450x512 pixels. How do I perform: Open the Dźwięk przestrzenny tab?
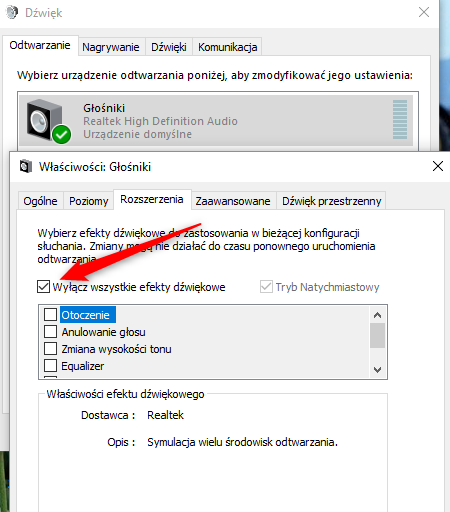coord(332,201)
